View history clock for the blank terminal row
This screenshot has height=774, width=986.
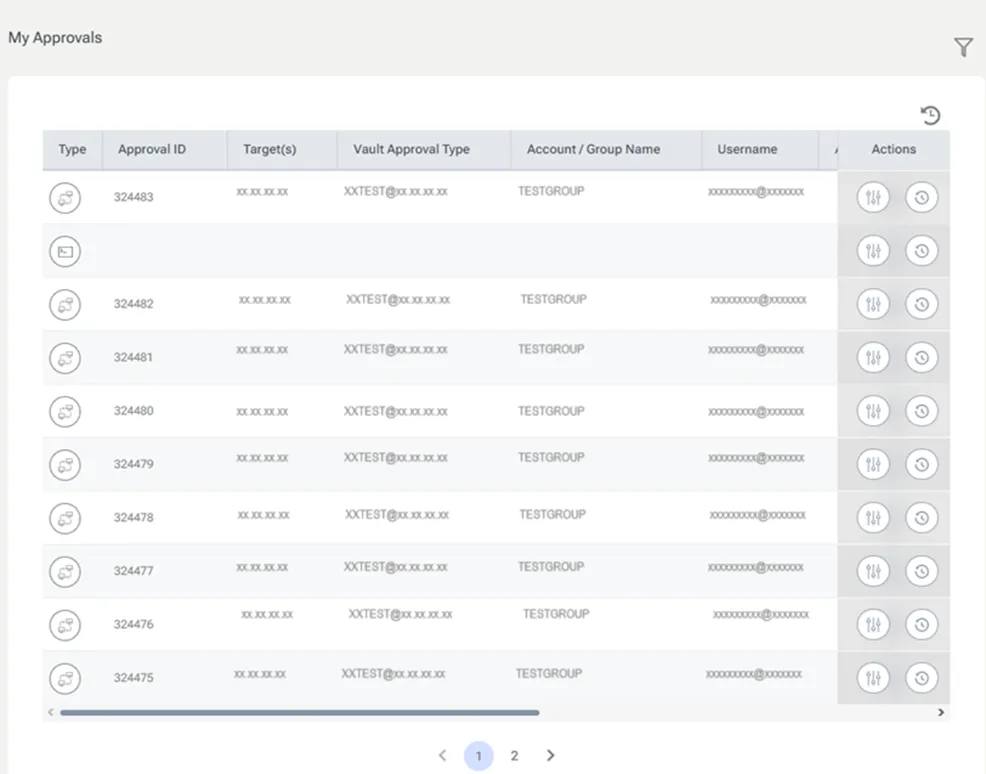tap(921, 251)
